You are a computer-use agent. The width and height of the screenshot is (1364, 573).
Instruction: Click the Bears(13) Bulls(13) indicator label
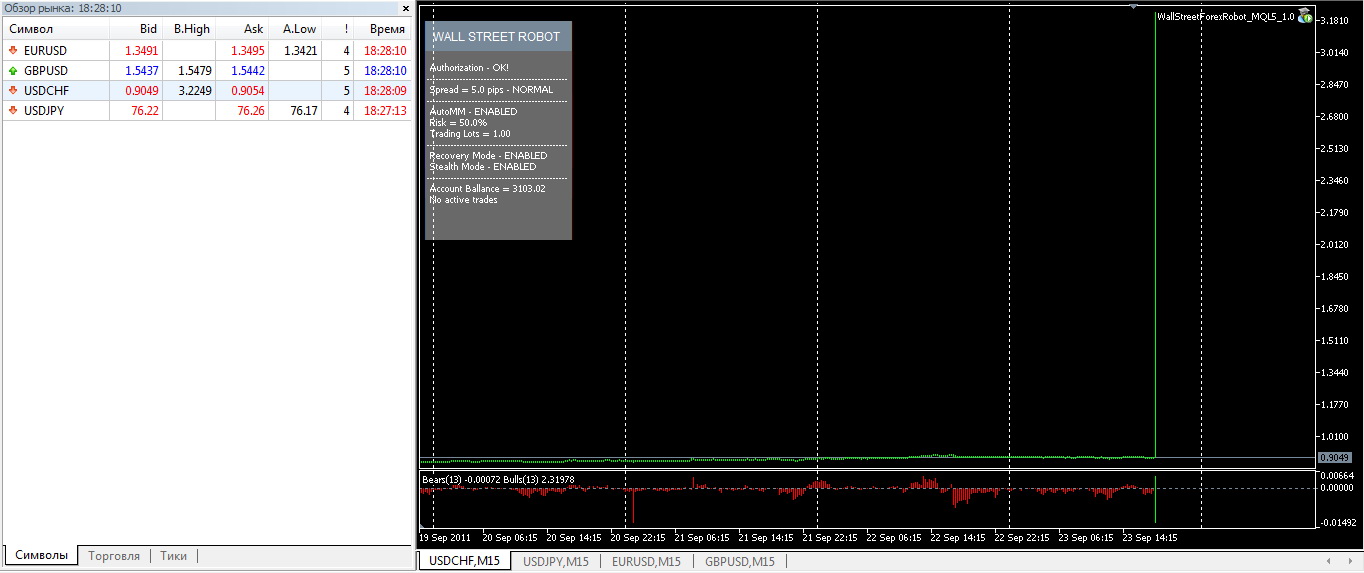coord(498,480)
